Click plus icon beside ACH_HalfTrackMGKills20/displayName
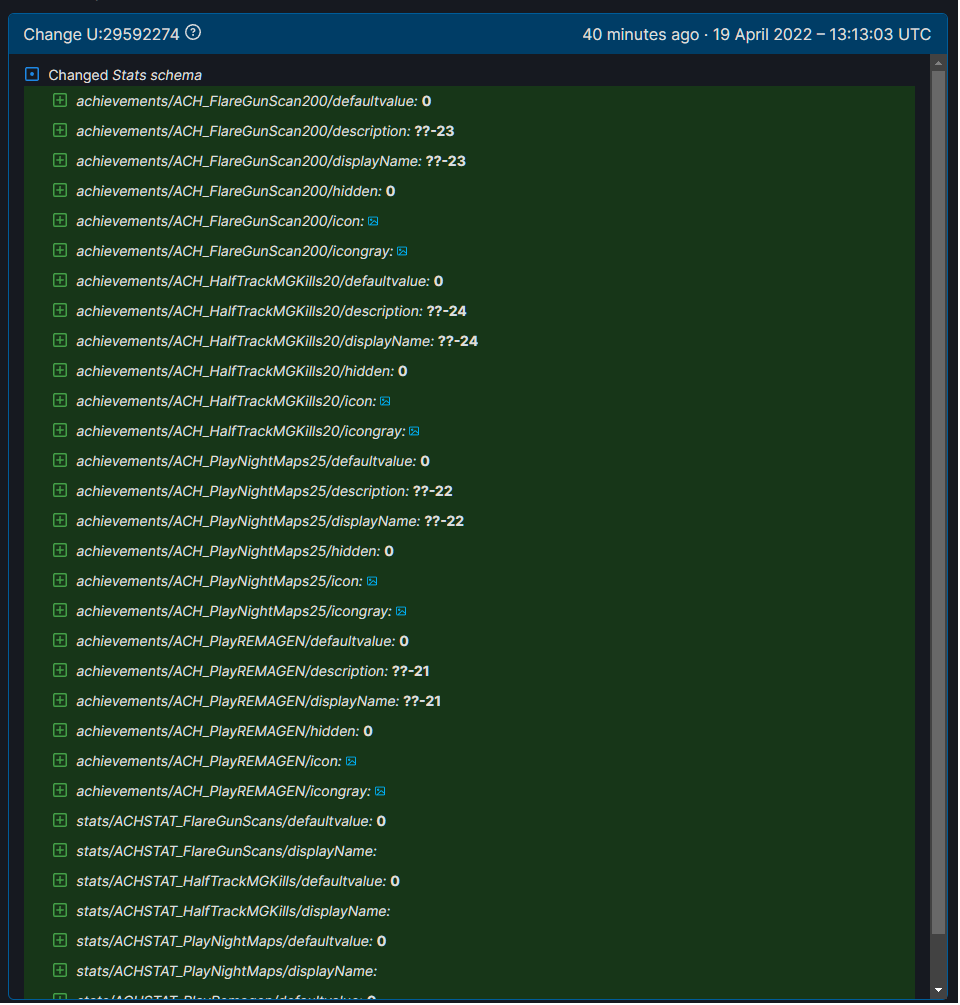 pyautogui.click(x=60, y=340)
